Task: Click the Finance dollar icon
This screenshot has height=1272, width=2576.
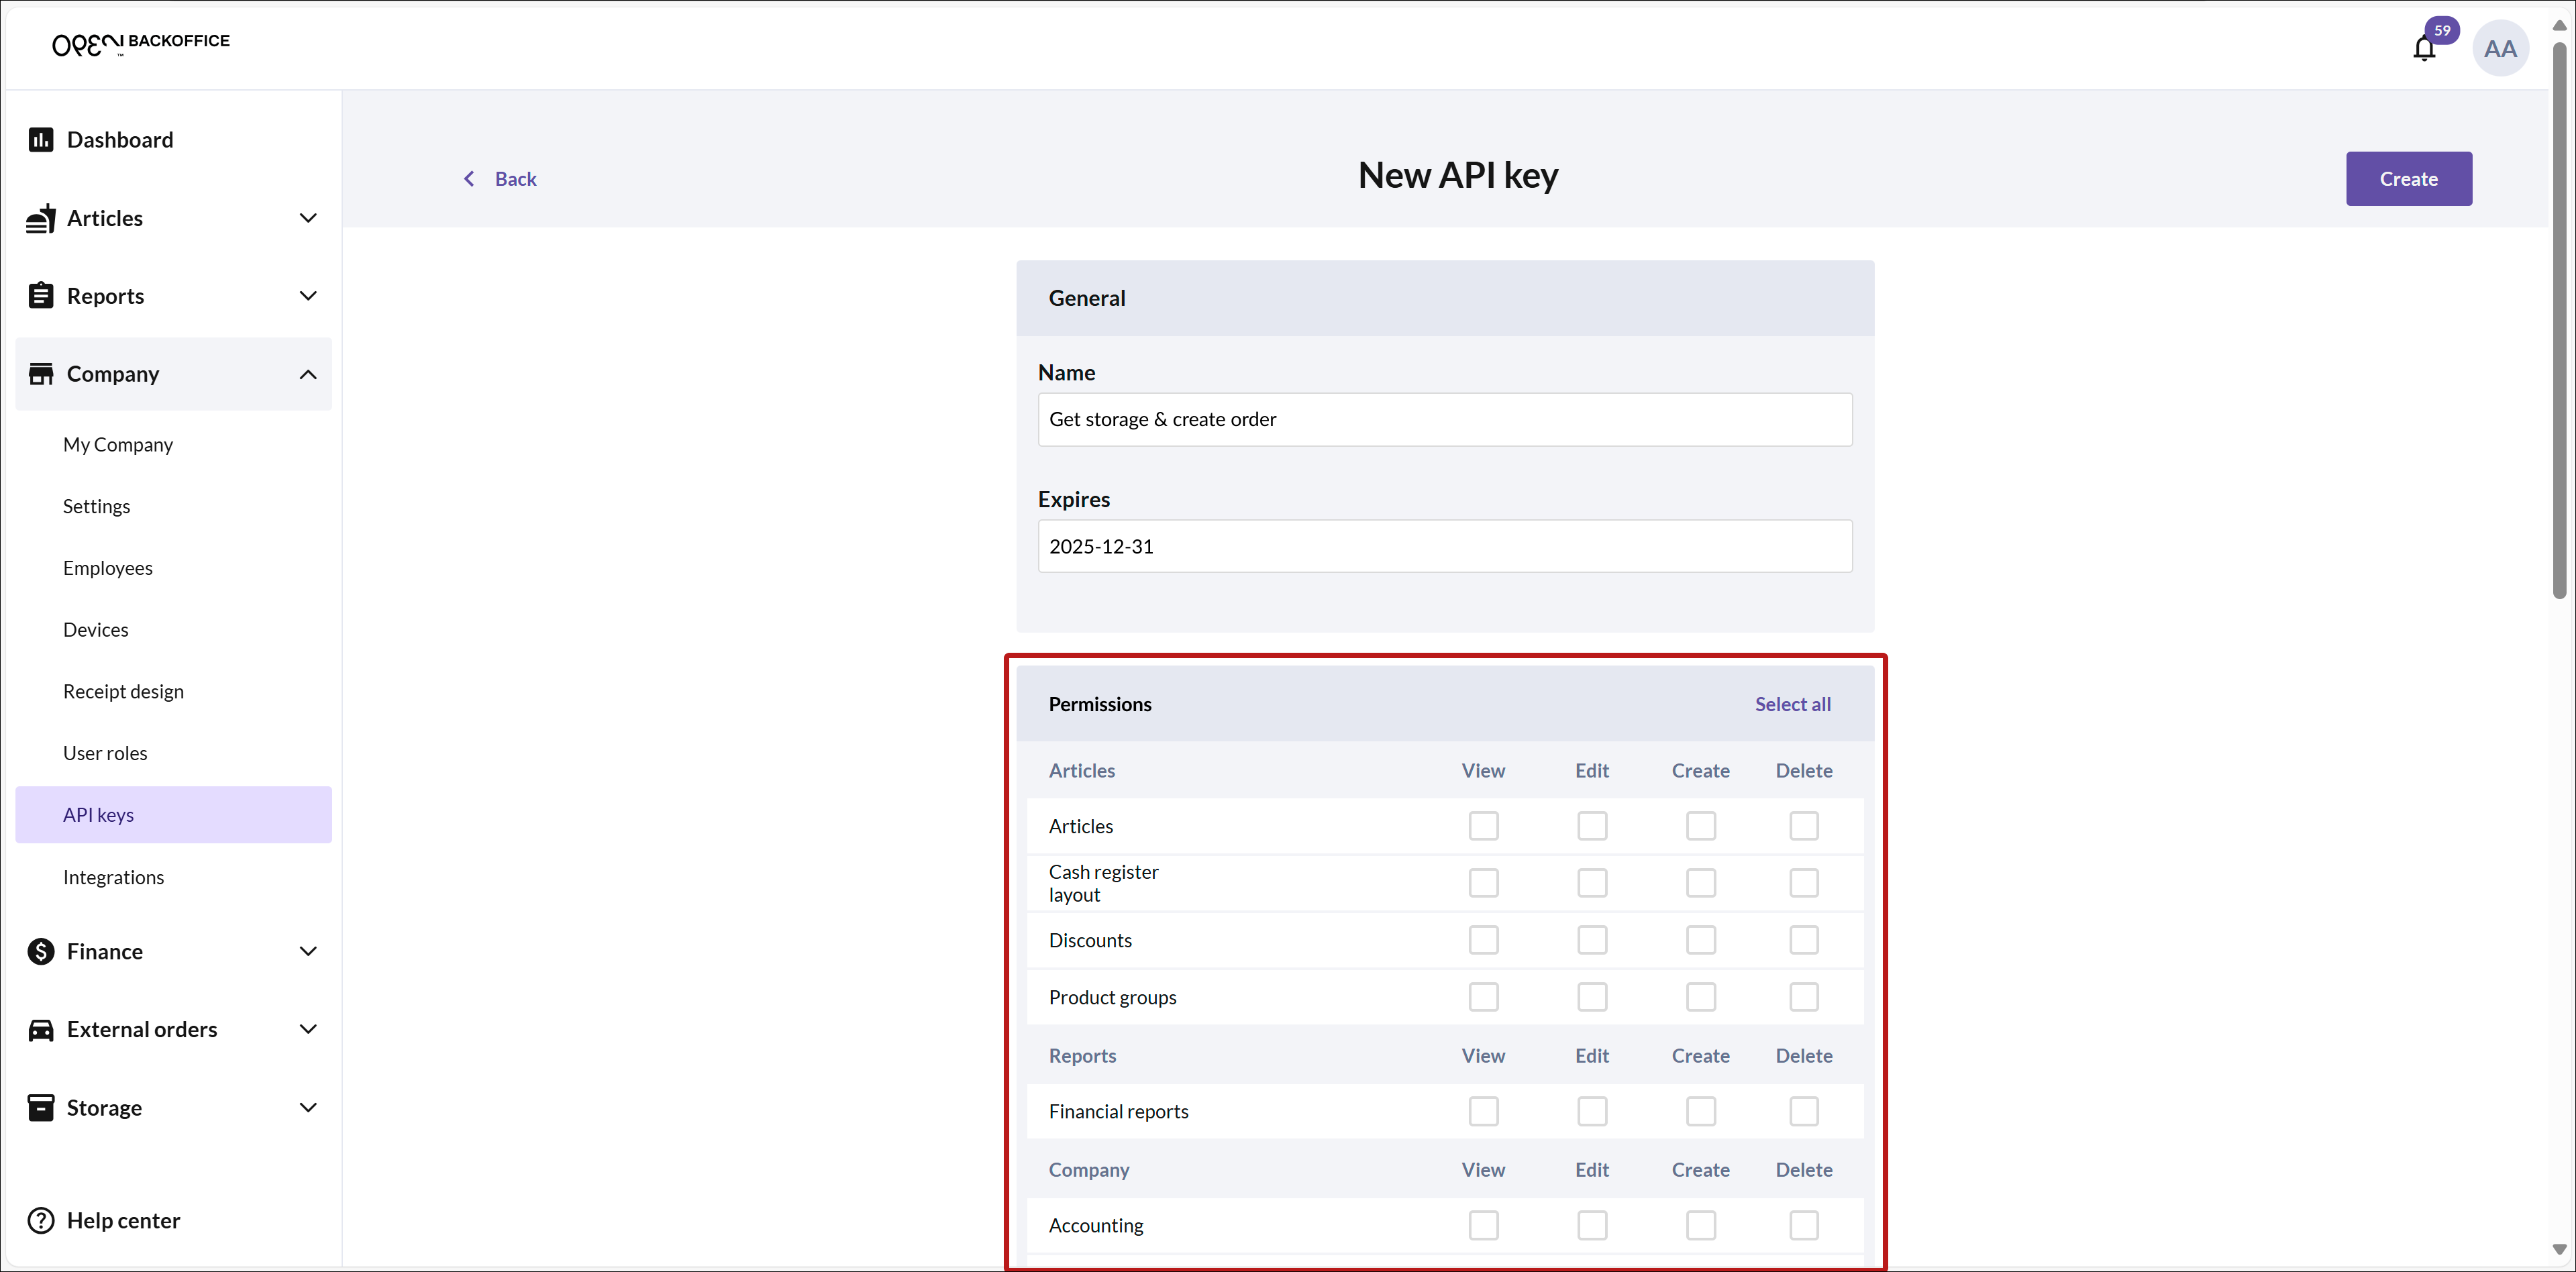Action: coord(41,951)
